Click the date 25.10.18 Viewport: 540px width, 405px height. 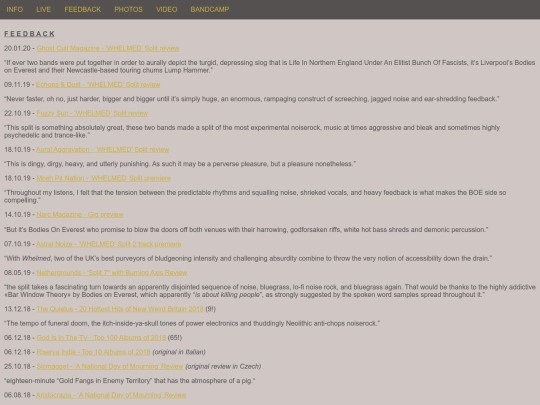pyautogui.click(x=17, y=366)
